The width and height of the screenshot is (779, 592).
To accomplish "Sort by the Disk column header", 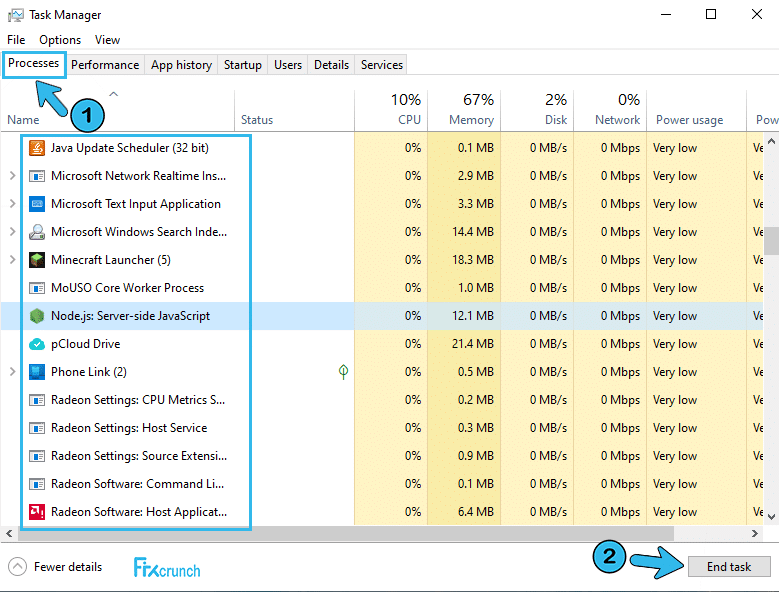I will coord(537,110).
